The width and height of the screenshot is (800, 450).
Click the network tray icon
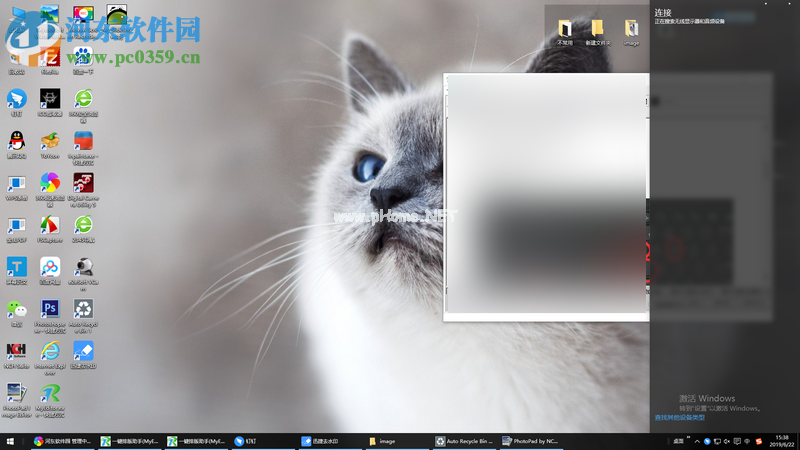[717, 441]
